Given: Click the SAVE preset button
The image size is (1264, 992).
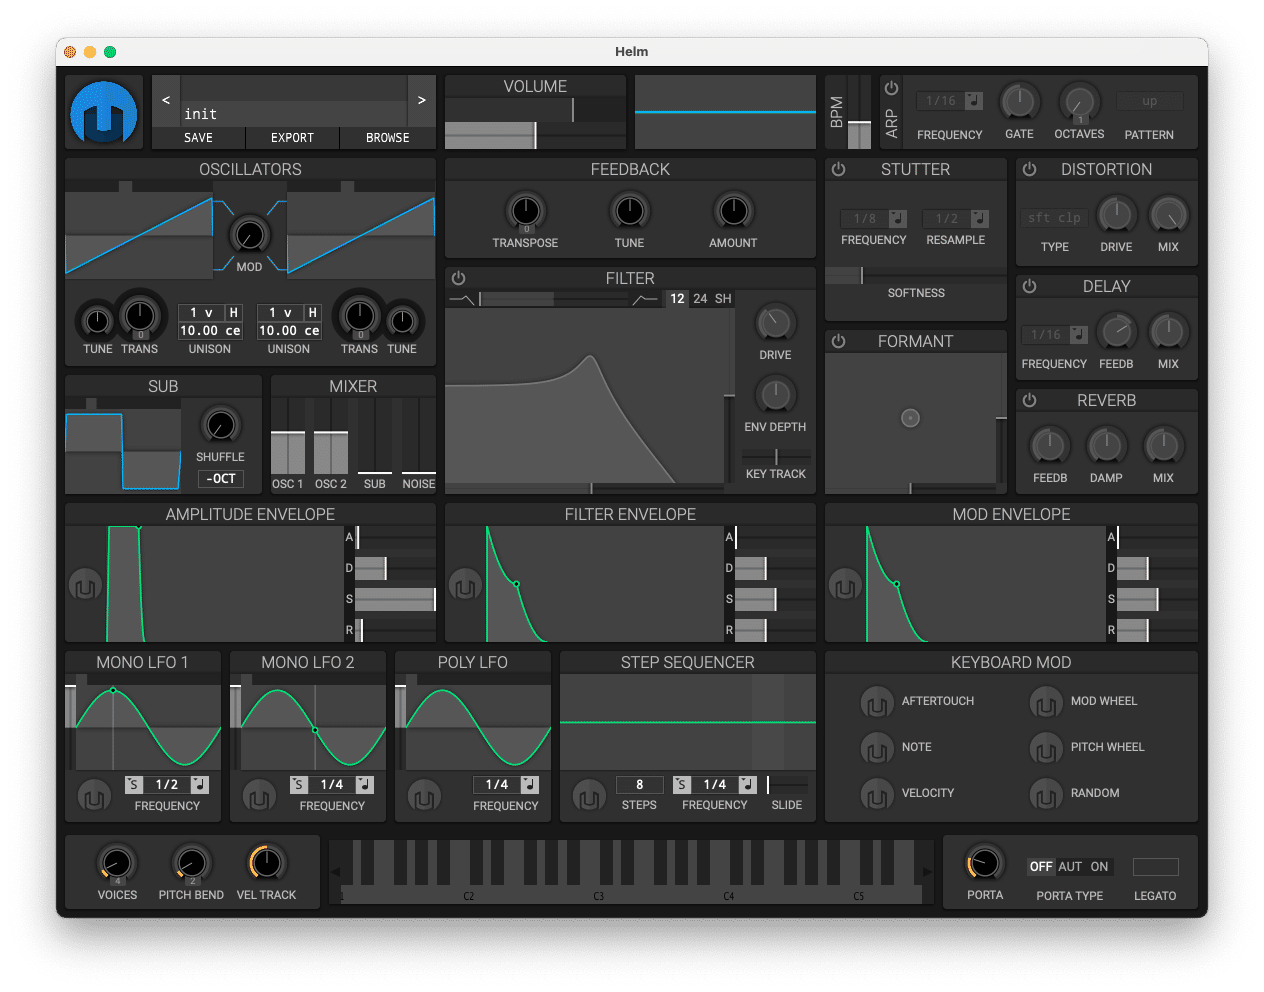Looking at the screenshot, I should coord(198,138).
